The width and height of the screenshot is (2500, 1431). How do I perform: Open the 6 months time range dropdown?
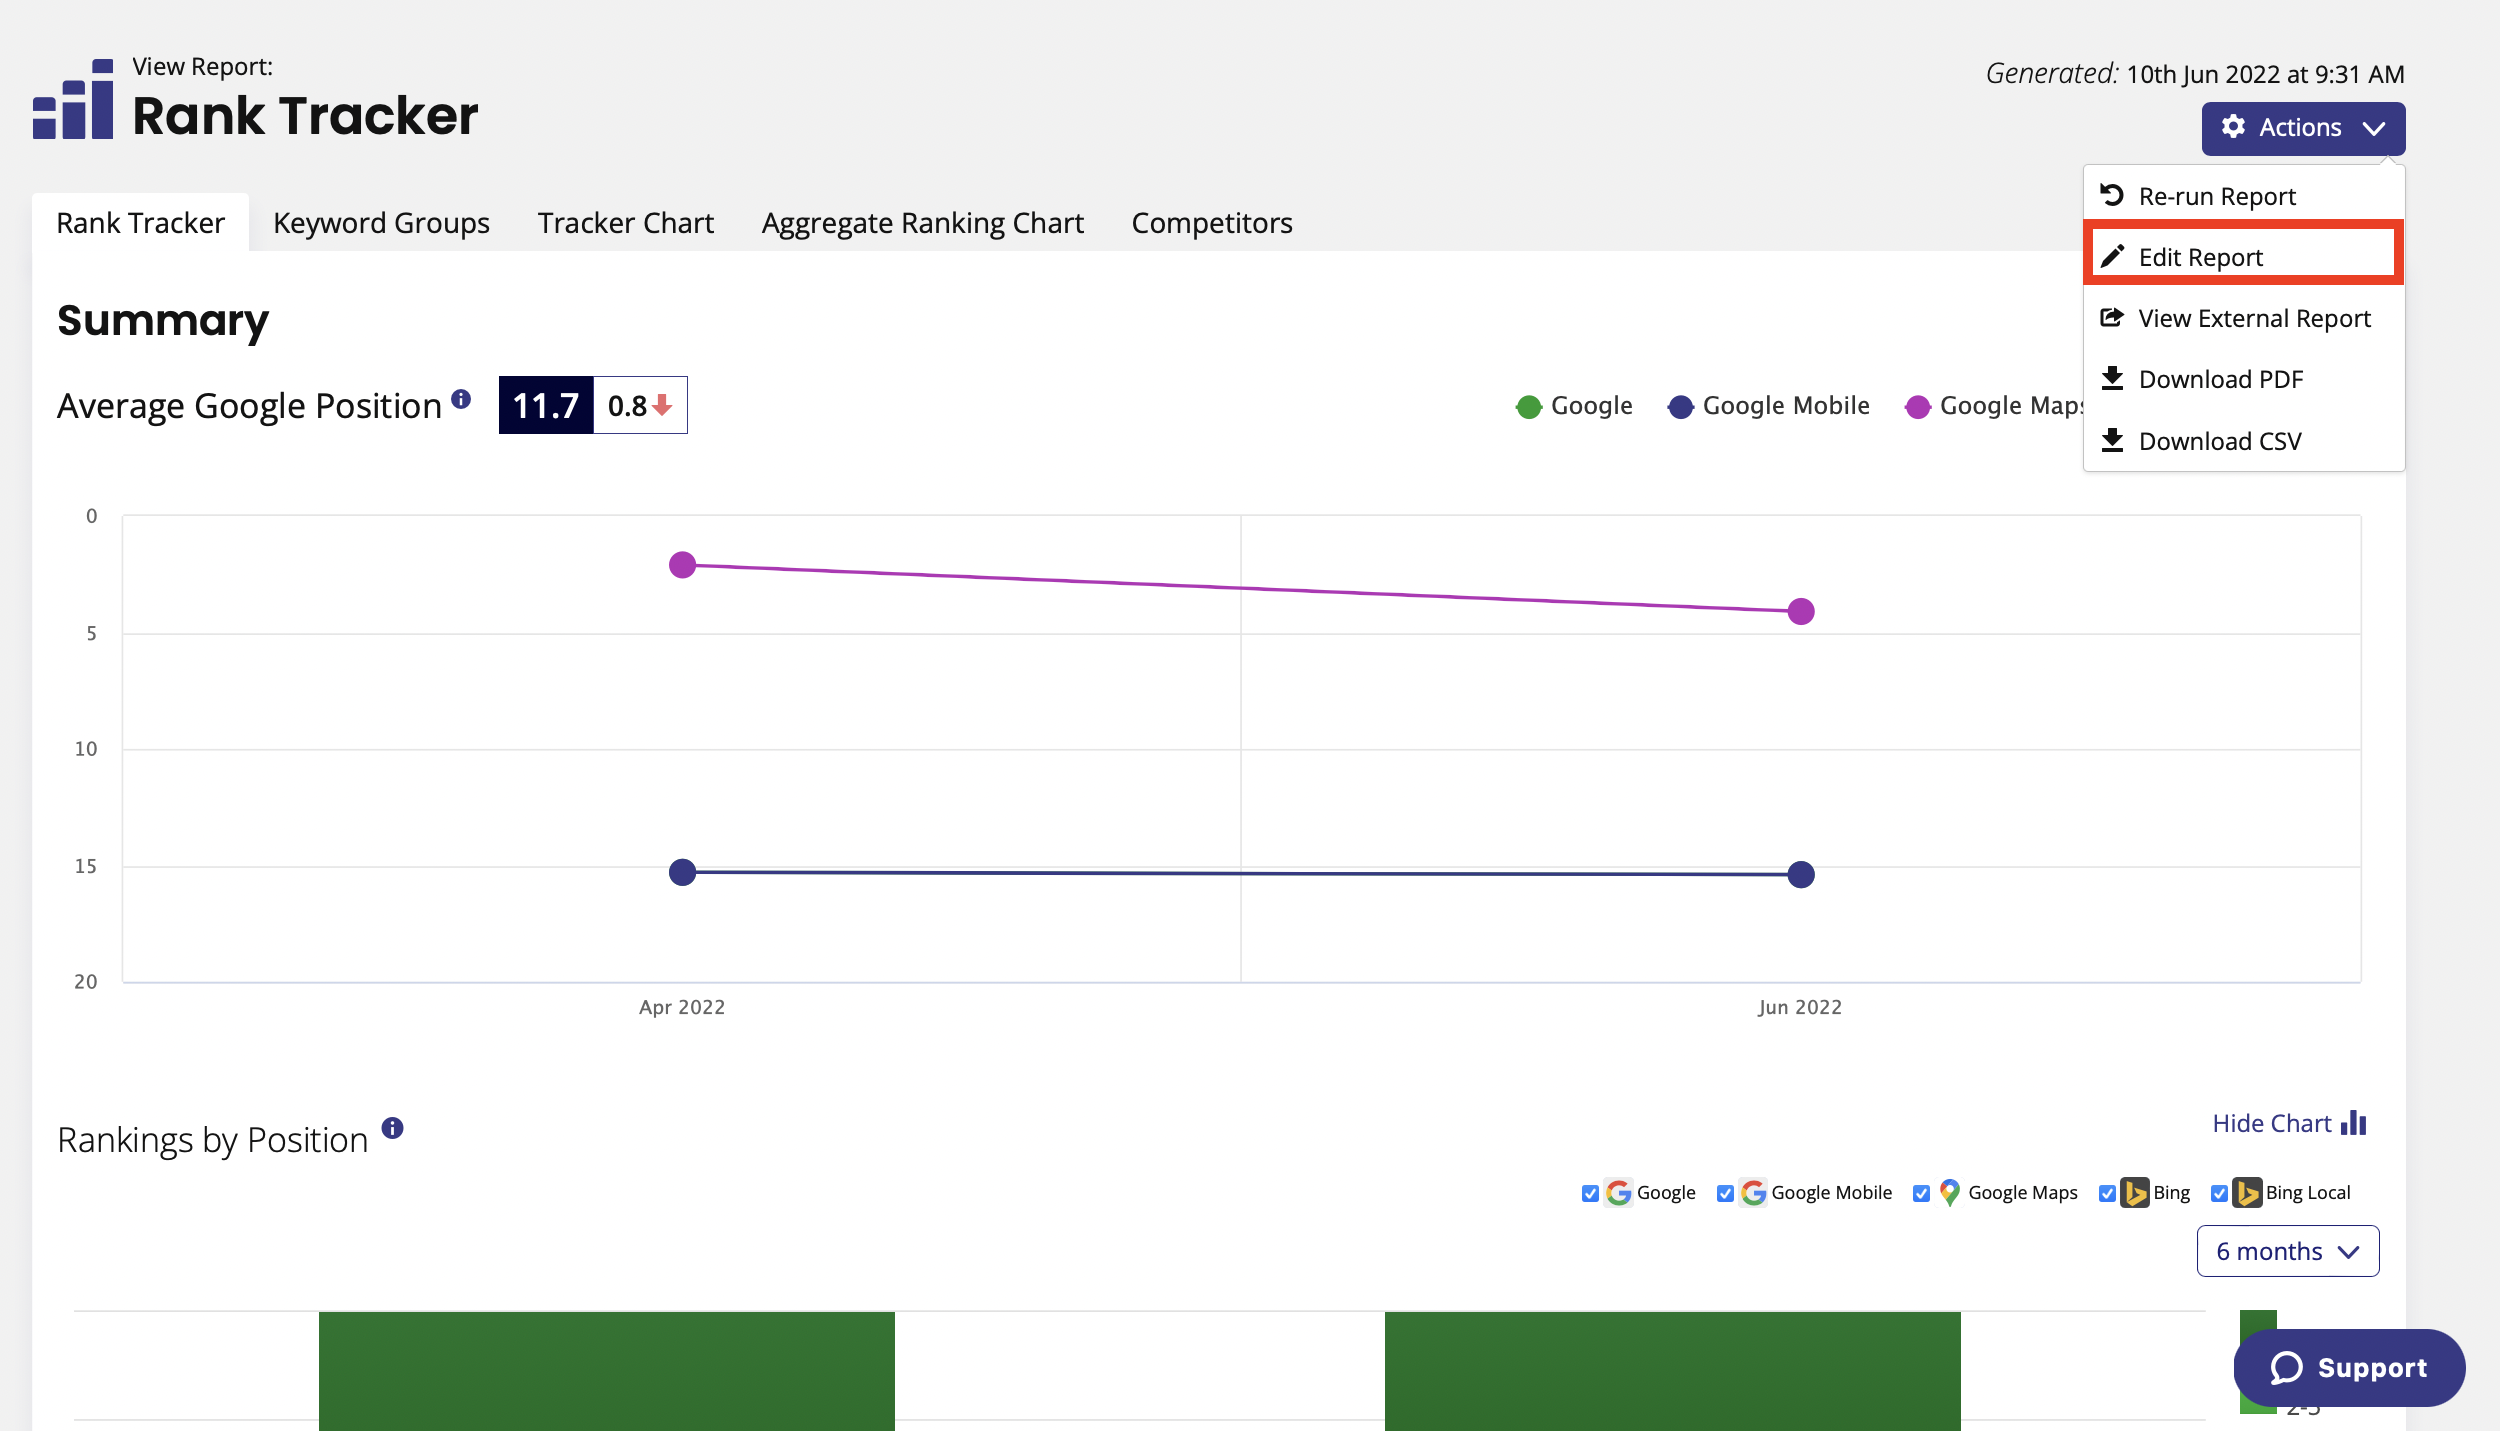point(2288,1251)
